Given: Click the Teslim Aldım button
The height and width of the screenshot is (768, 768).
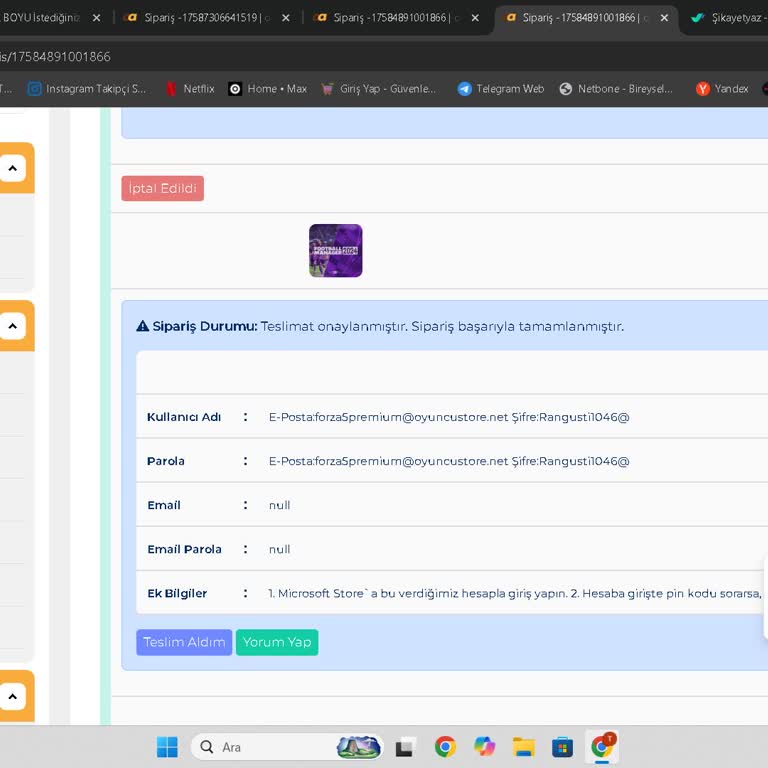Looking at the screenshot, I should click(184, 642).
